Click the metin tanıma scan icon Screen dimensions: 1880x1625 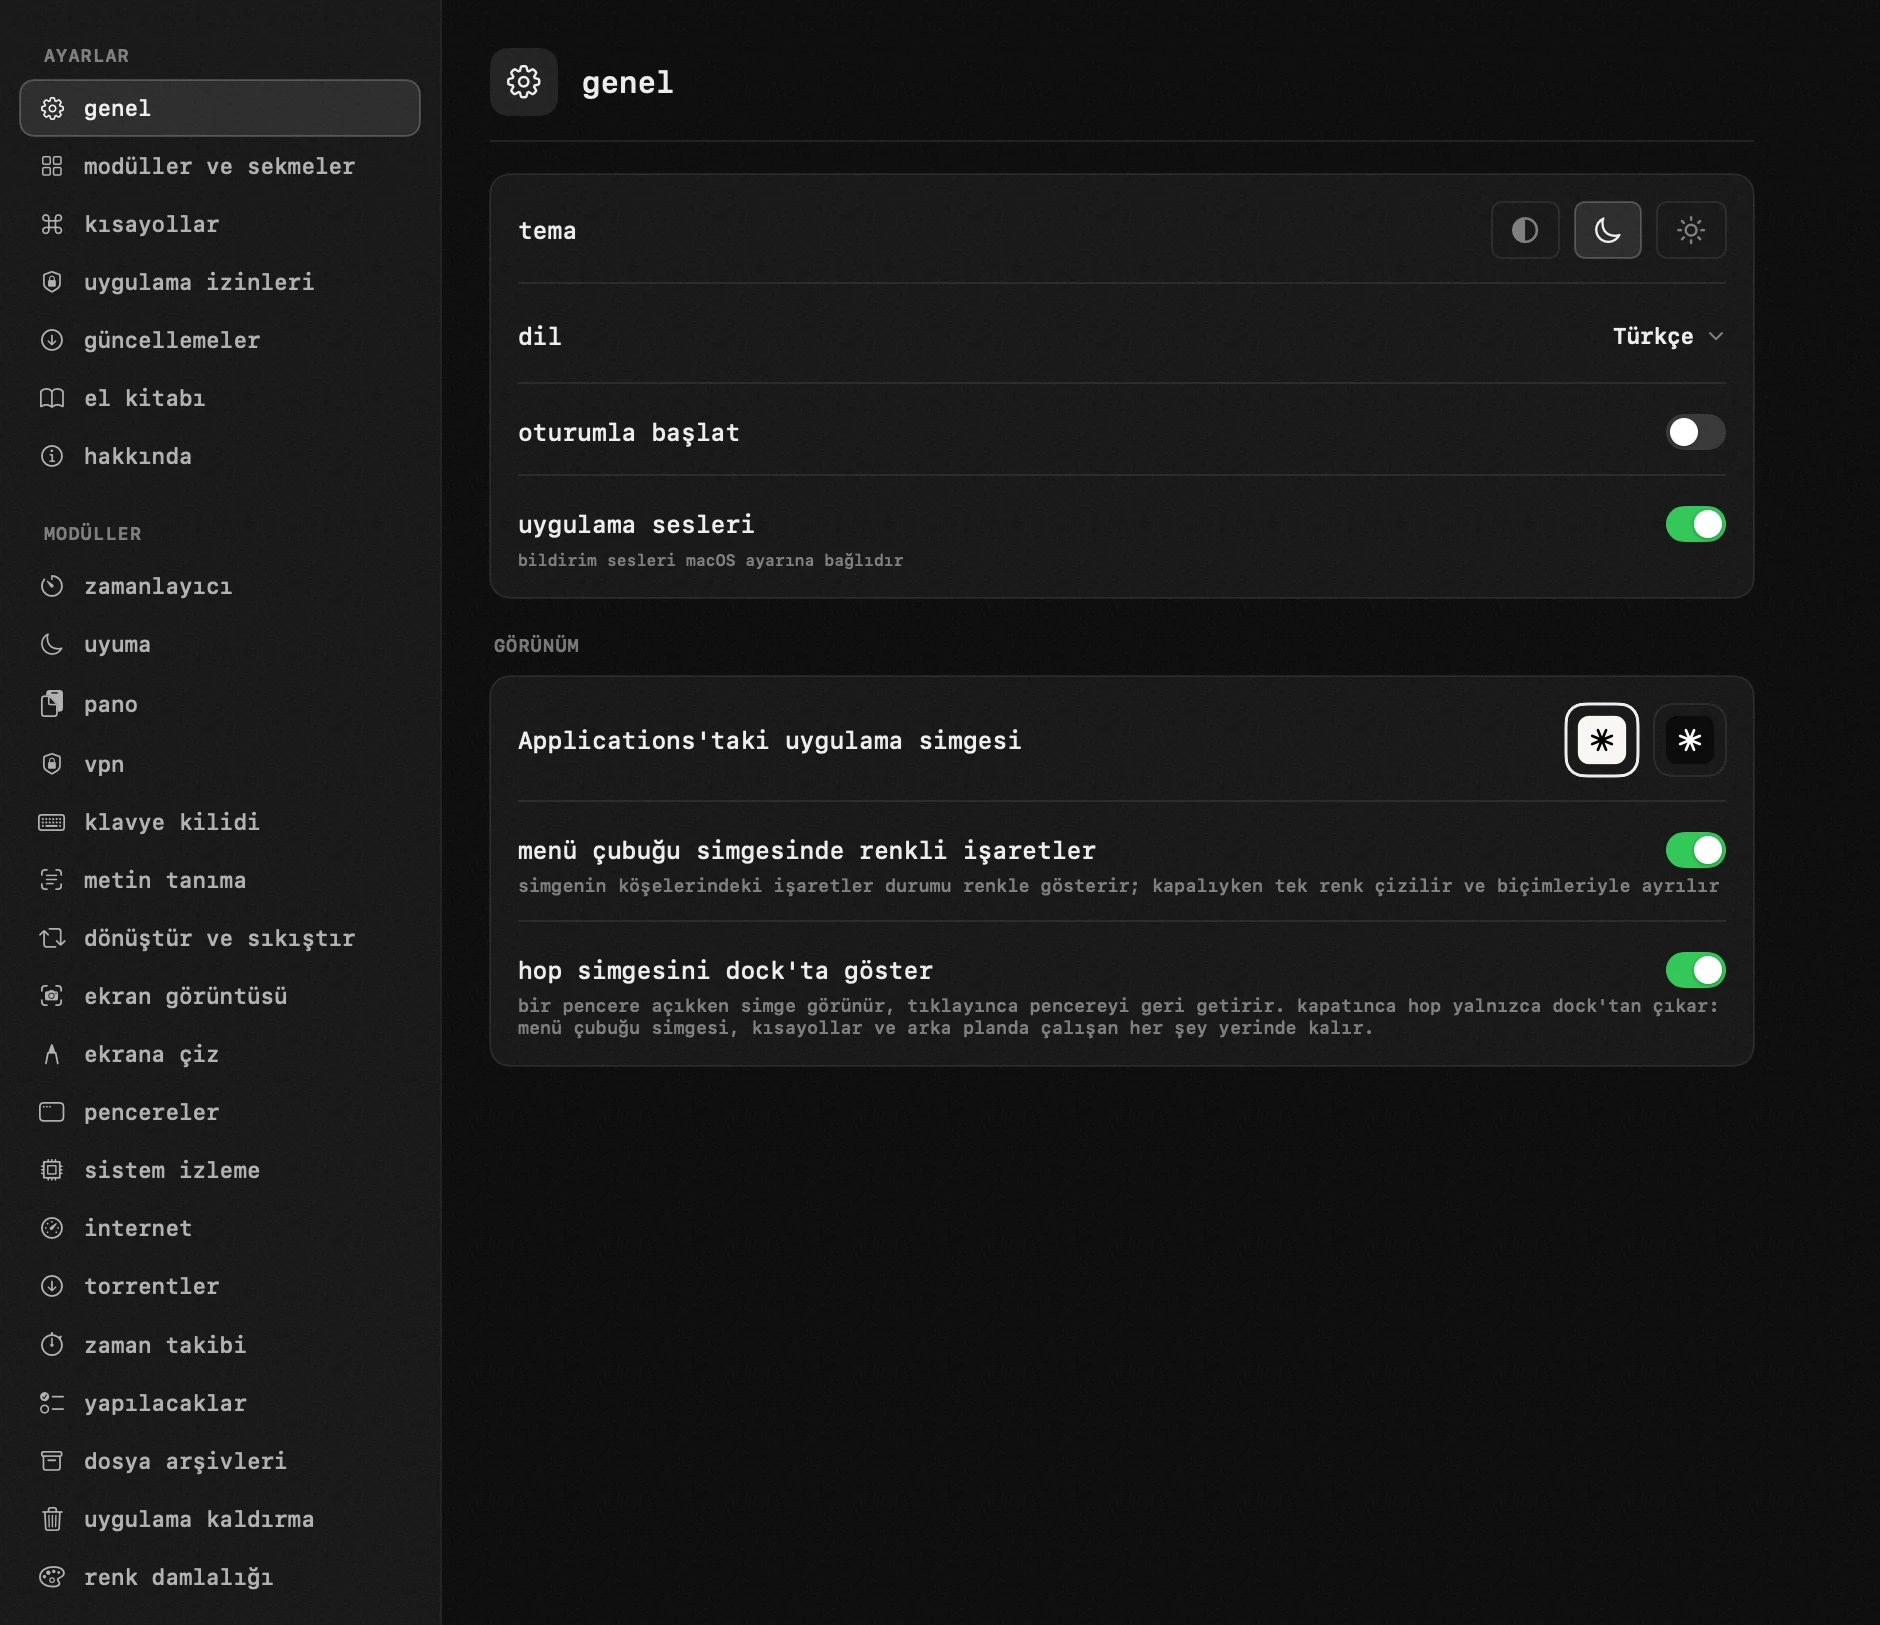coord(52,880)
